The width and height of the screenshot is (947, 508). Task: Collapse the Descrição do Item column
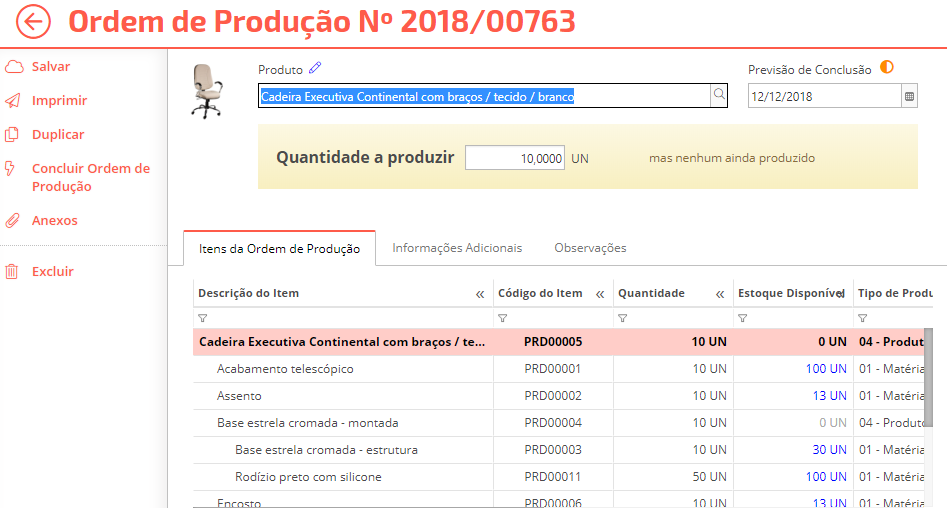coord(480,294)
